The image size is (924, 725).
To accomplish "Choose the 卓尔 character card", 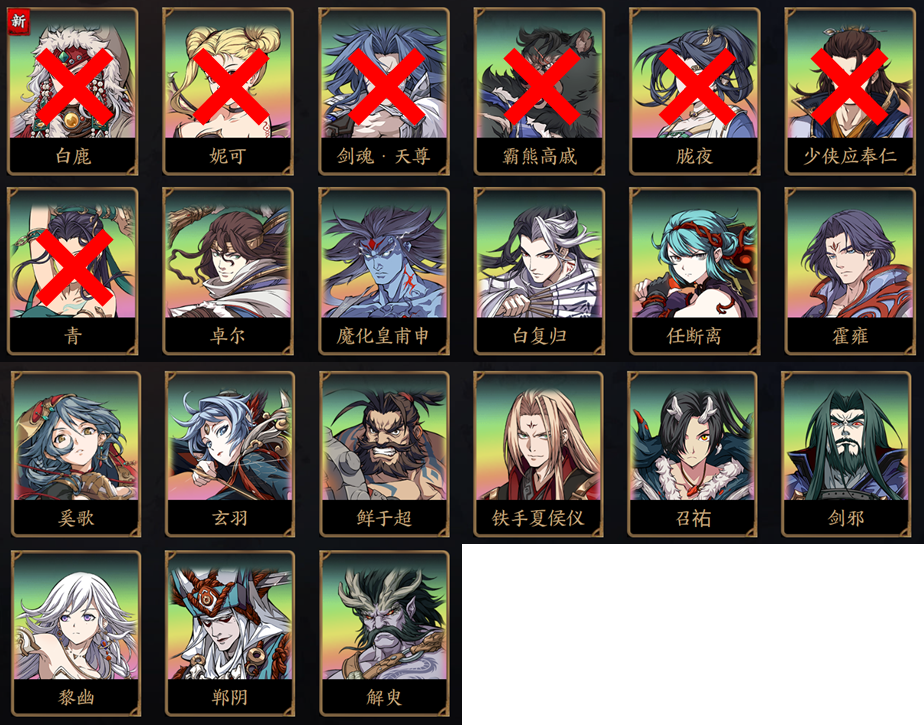I will click(x=228, y=271).
